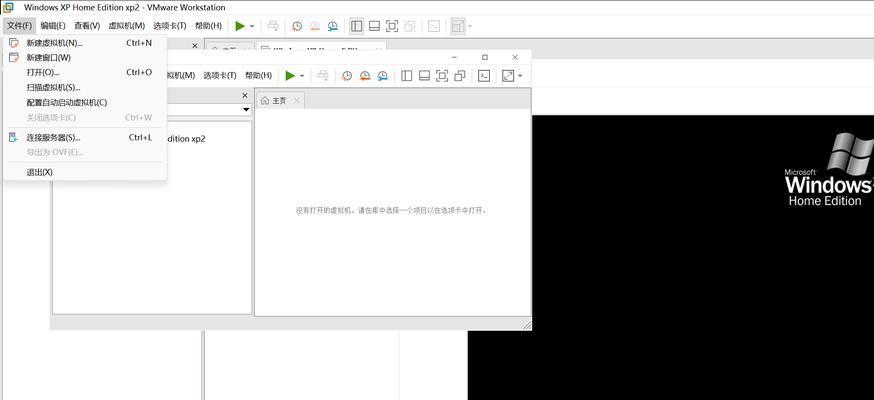The image size is (874, 400).
Task: Click full screen icon in front window toolbar
Action: (x=442, y=75)
